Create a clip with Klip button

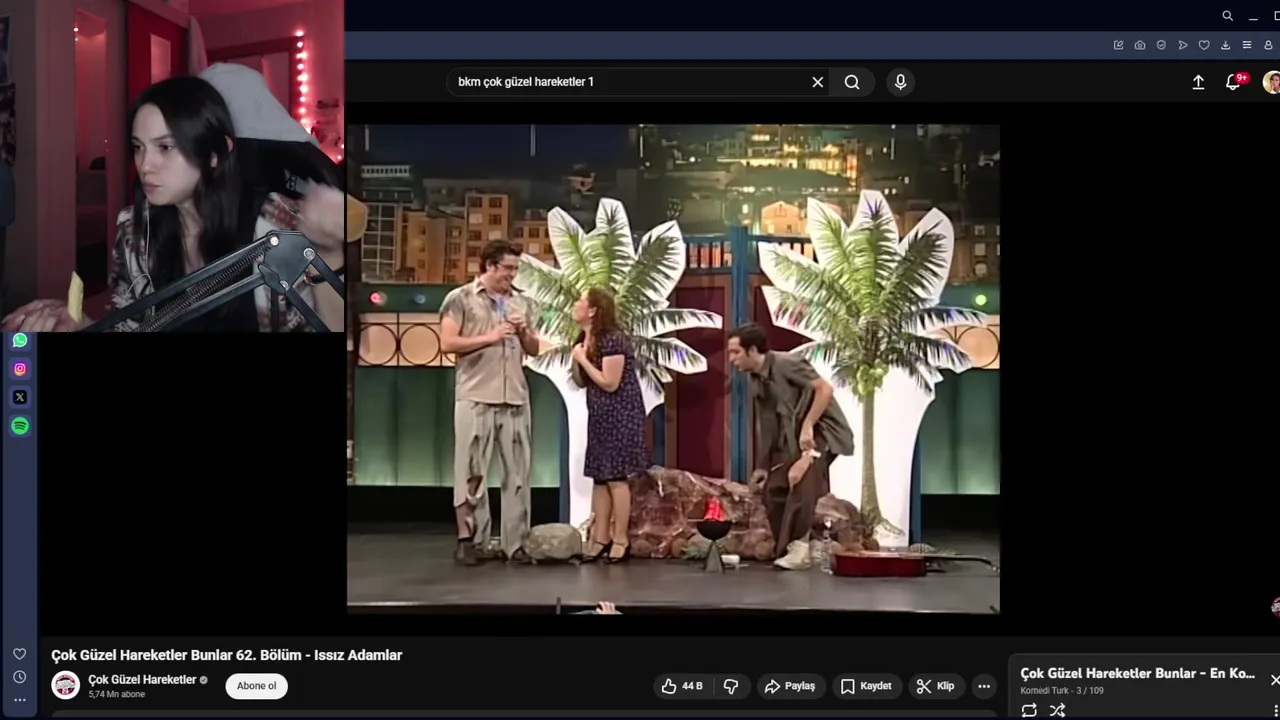click(936, 686)
